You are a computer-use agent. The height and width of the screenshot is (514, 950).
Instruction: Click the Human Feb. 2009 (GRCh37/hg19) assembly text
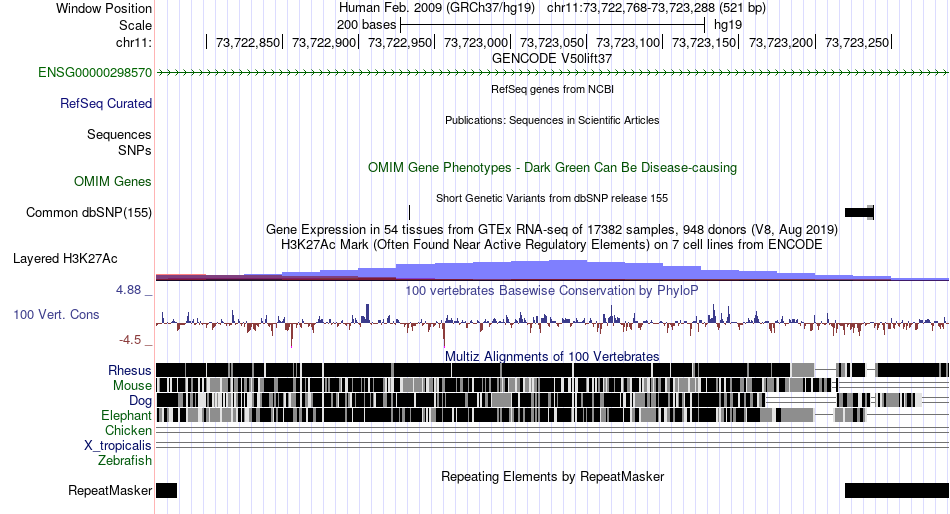click(x=437, y=8)
